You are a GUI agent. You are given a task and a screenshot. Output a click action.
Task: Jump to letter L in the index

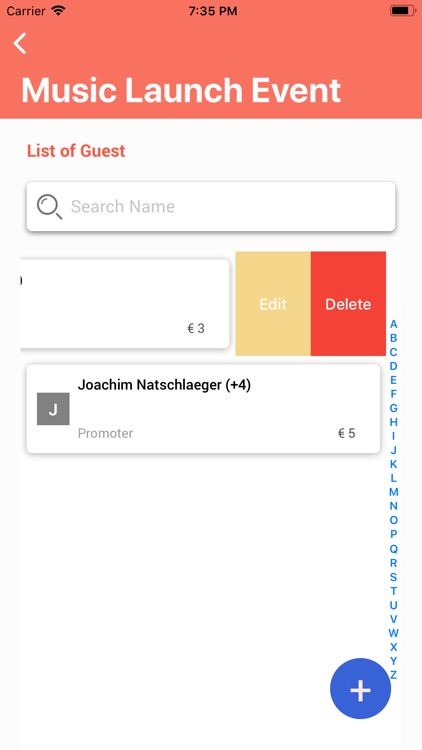pos(393,478)
